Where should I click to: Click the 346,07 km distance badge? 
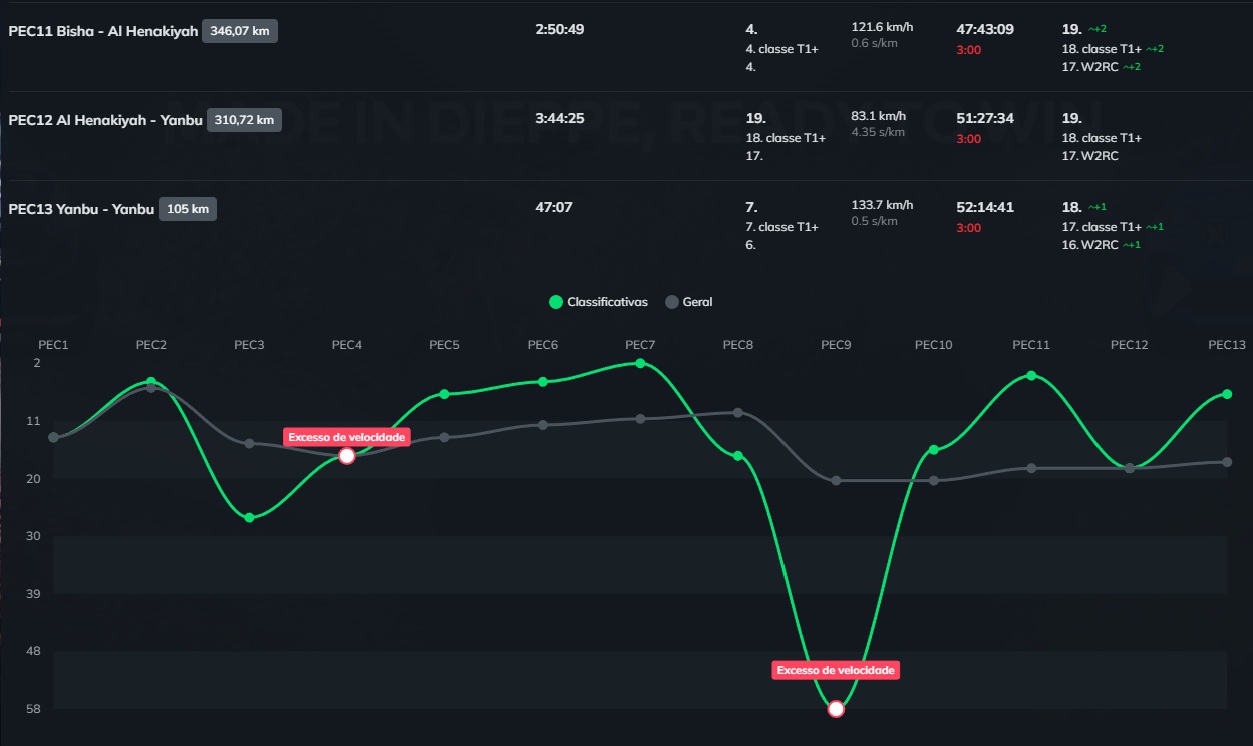click(x=240, y=31)
